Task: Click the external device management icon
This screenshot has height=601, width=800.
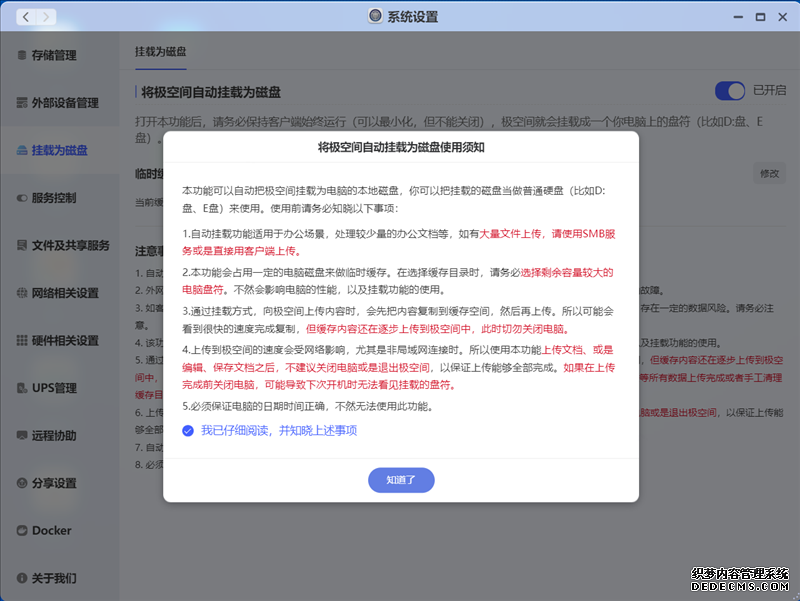Action: [22, 103]
